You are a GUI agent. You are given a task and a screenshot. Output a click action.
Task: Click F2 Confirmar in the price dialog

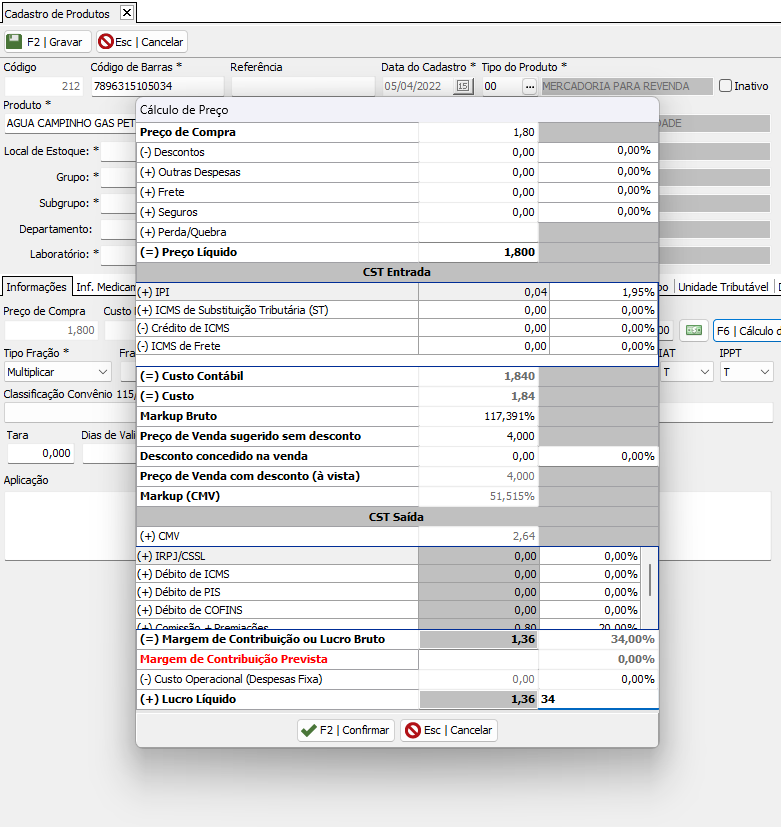coord(346,730)
